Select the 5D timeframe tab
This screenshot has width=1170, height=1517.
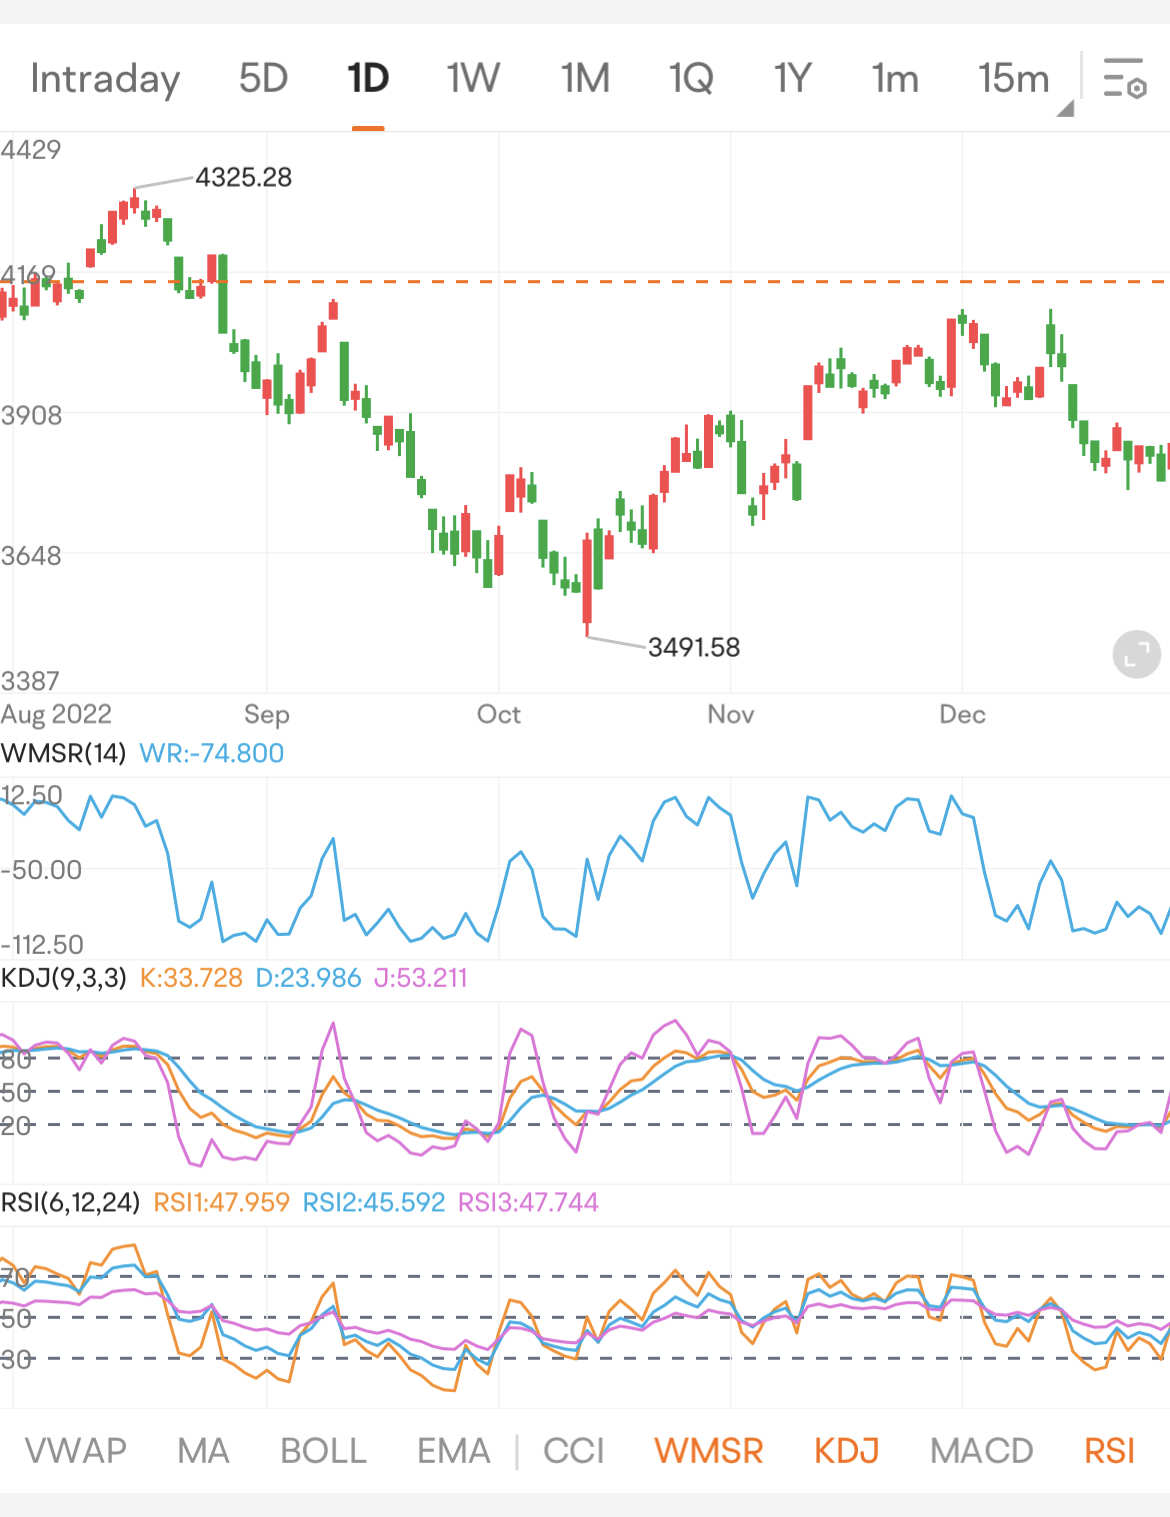pos(263,78)
